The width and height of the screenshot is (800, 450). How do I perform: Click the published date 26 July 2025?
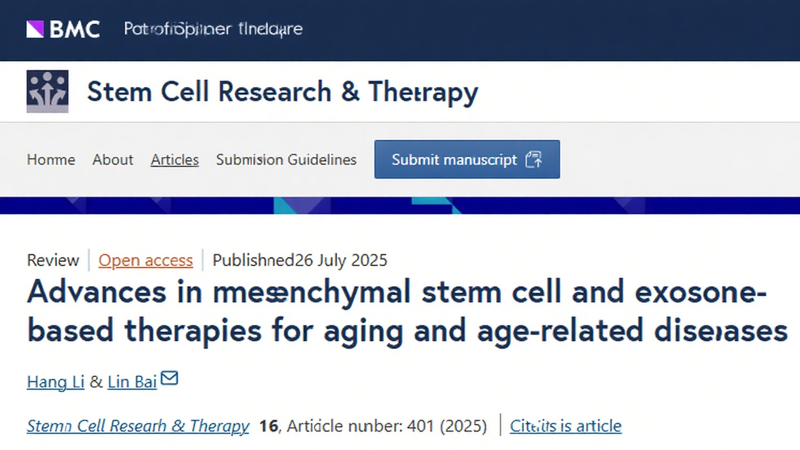[x=341, y=261]
